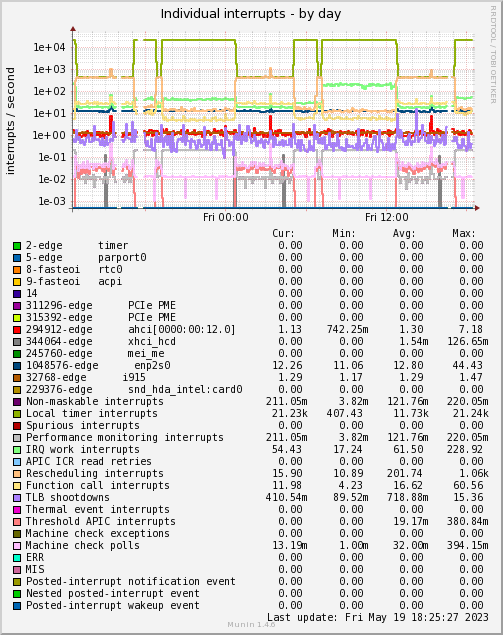The width and height of the screenshot is (503, 635).
Task: Click the xhci_hcd gray legend swatch
Action: tap(17, 342)
